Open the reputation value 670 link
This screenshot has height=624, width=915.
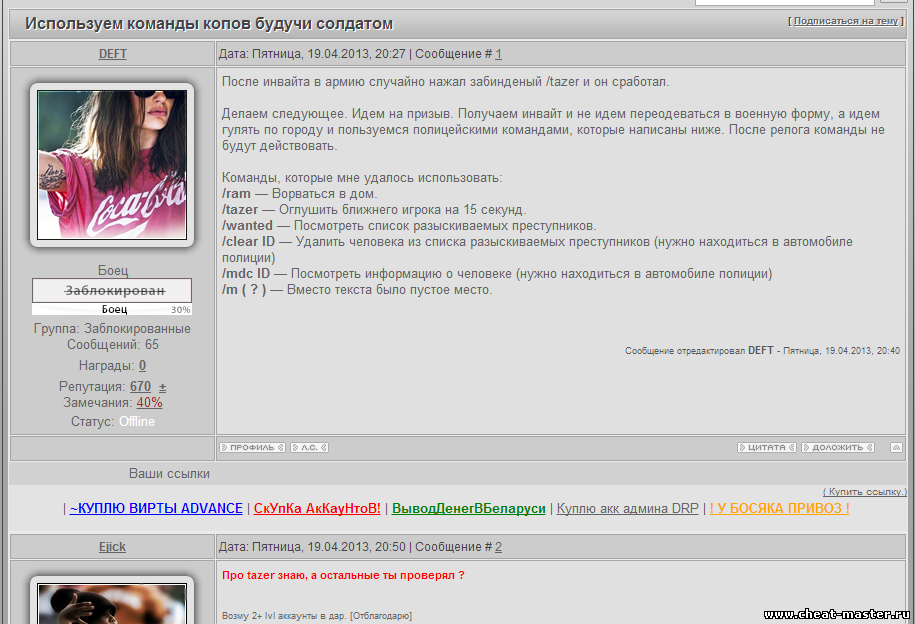[140, 386]
